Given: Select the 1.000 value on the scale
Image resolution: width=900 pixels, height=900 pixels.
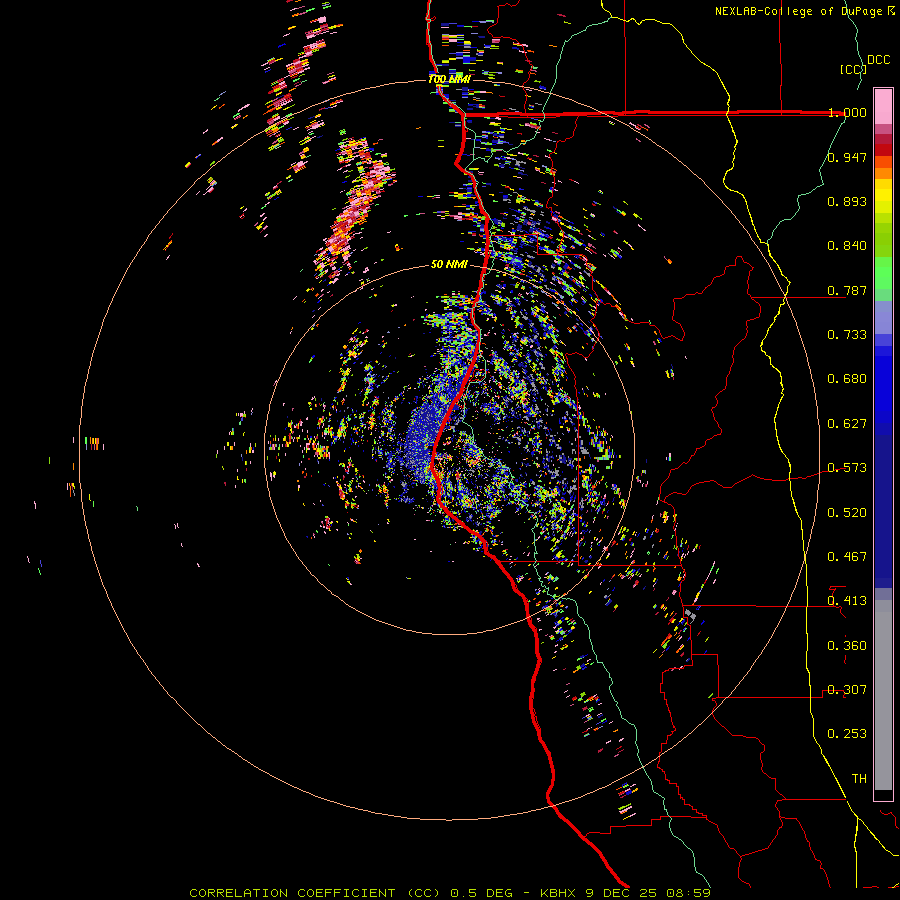Looking at the screenshot, I should pos(847,112).
